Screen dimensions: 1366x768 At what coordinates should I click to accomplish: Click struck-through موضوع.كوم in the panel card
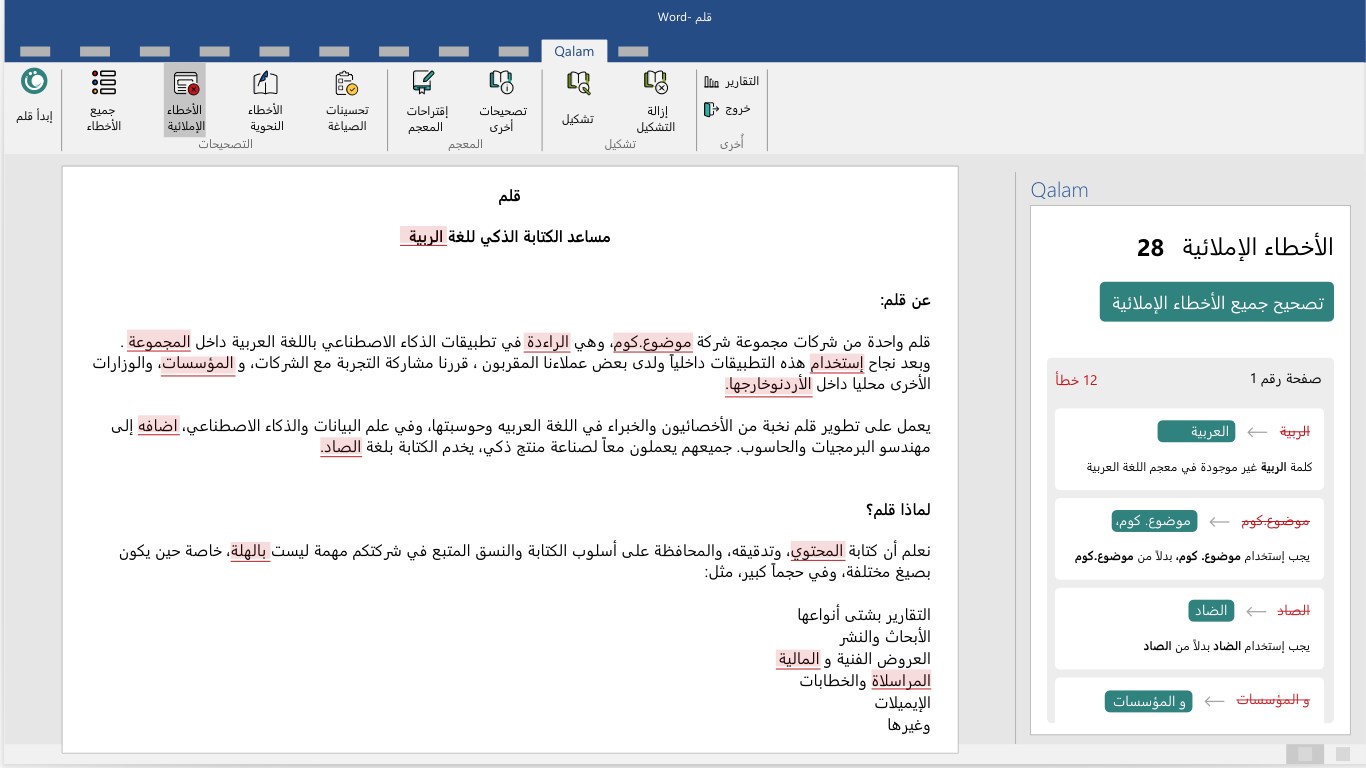(1275, 521)
